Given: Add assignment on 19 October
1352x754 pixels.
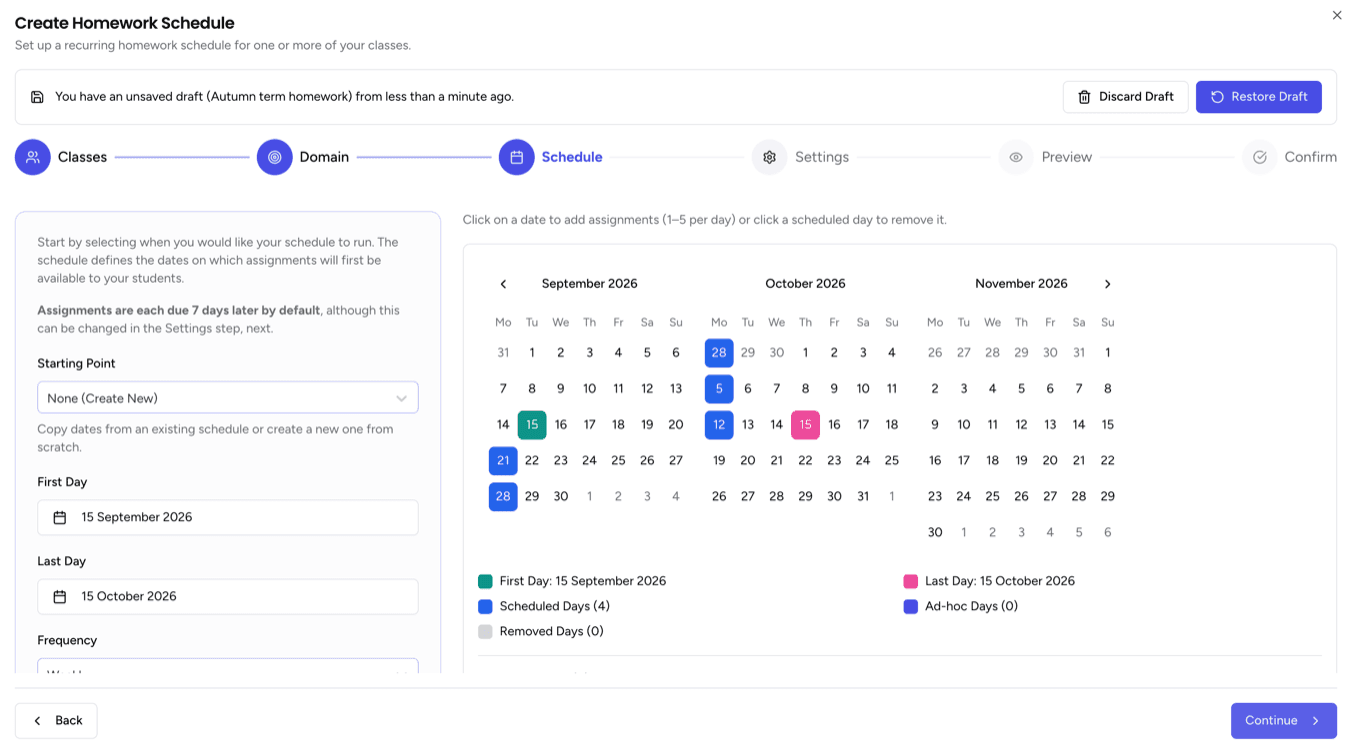Looking at the screenshot, I should [719, 461].
